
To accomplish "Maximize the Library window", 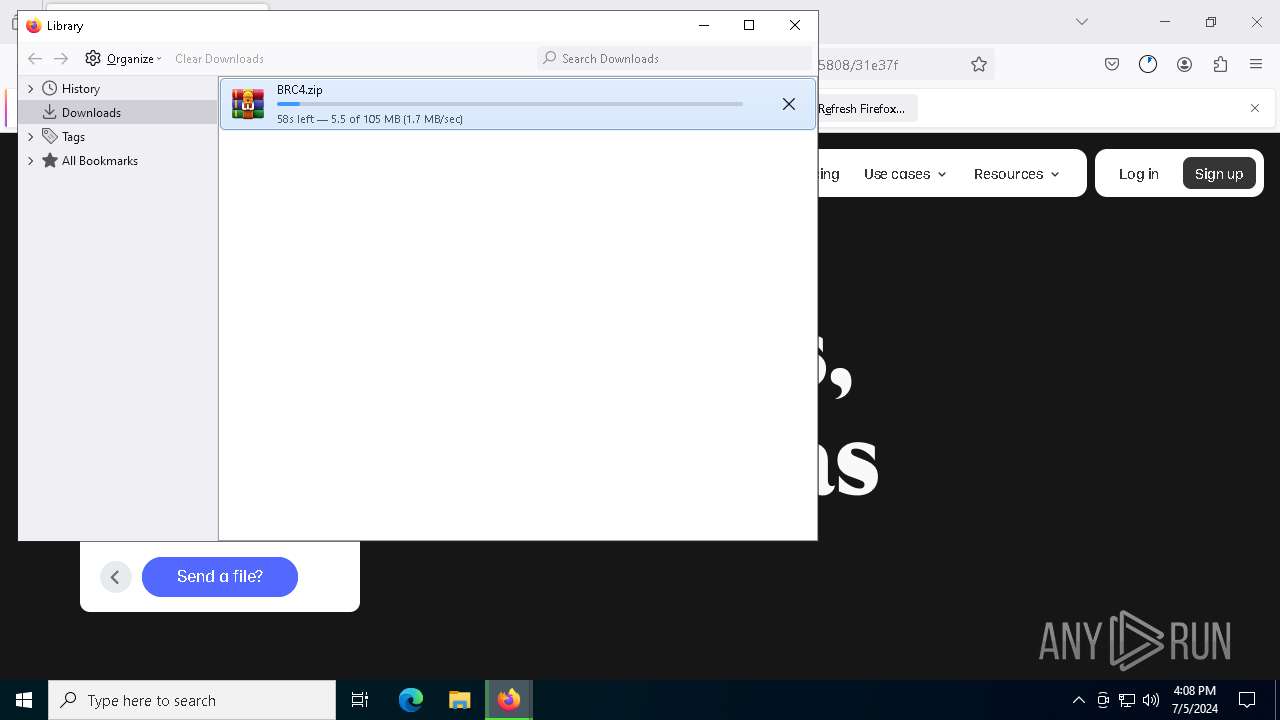I will point(749,25).
